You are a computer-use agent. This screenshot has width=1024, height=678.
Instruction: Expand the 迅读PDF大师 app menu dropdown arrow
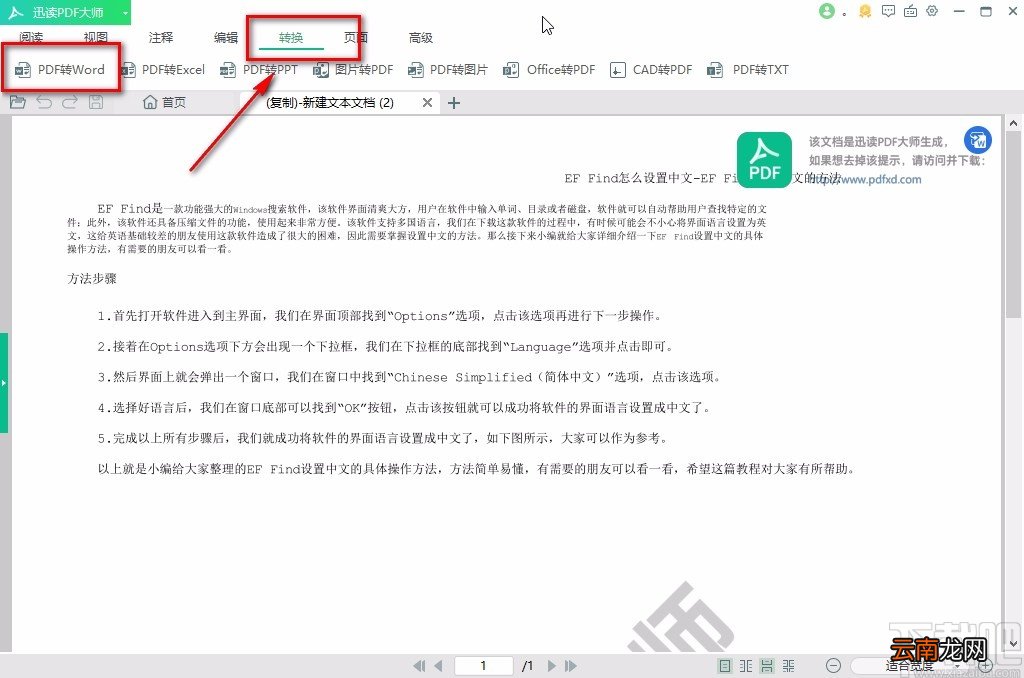tap(125, 12)
